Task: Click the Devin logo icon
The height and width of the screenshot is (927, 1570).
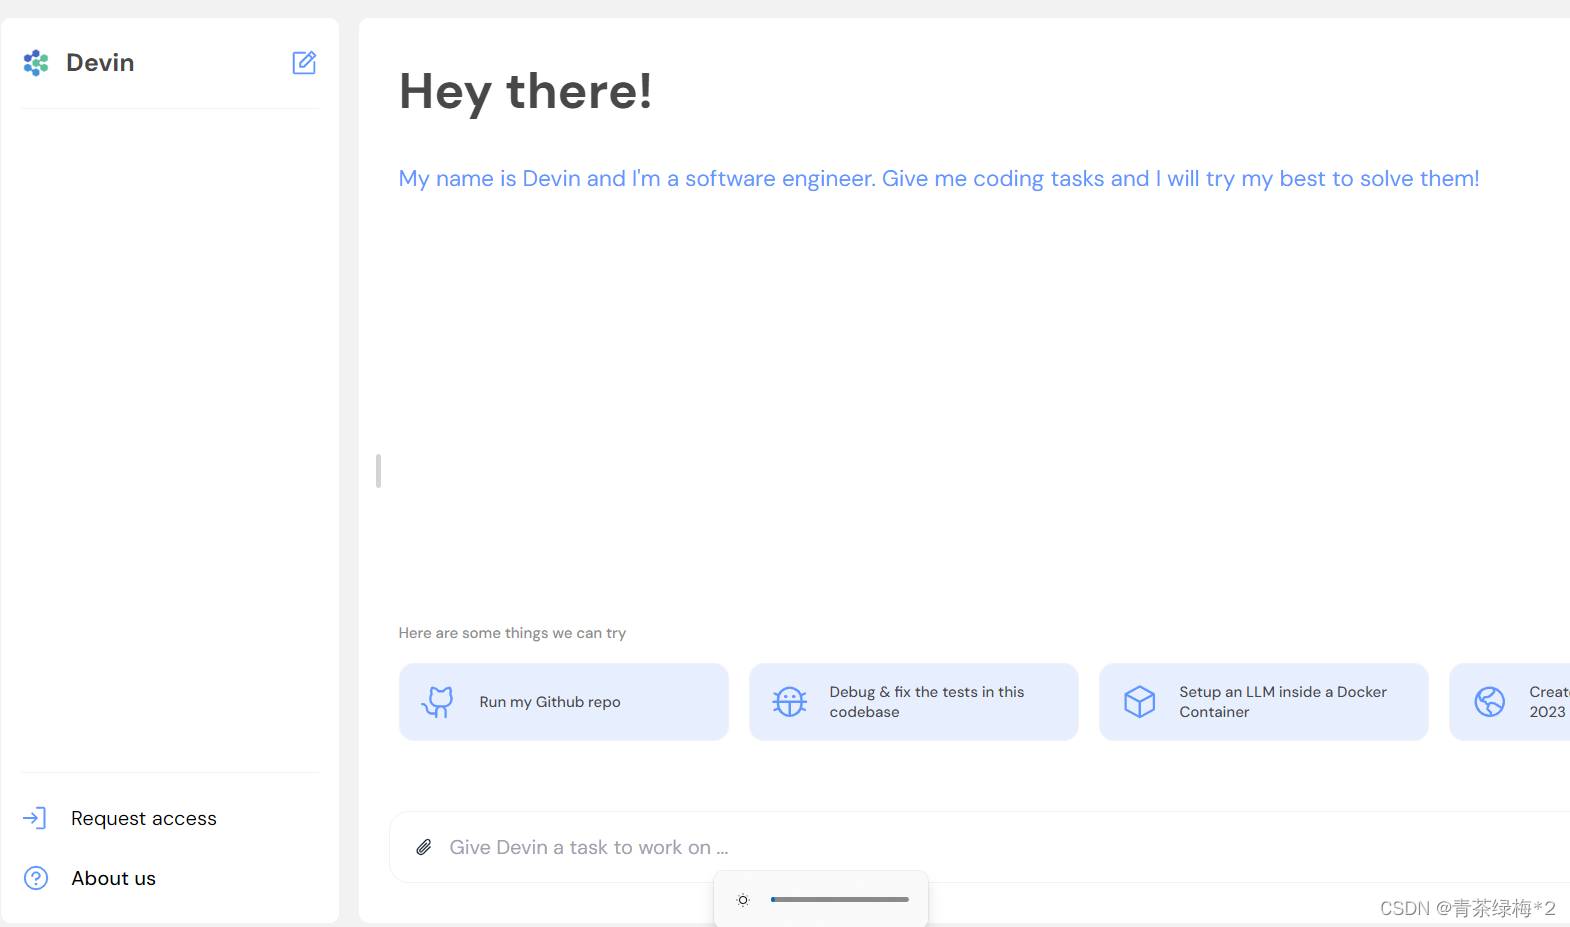Action: pos(36,63)
